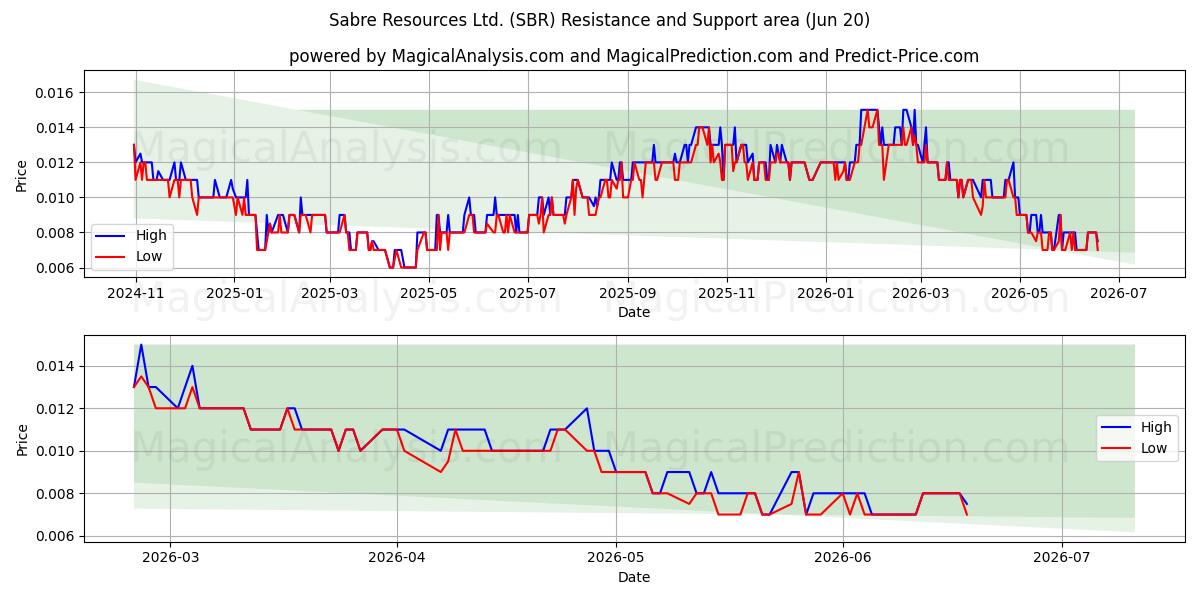Click the bottom chart x-axis label '2026-06'
The width and height of the screenshot is (1200, 600).
coord(843,558)
